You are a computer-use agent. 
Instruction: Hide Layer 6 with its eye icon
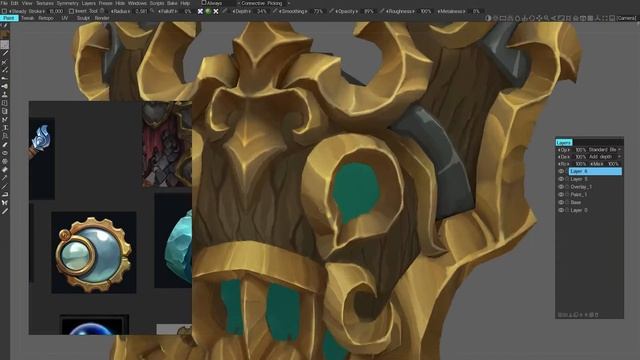point(561,171)
